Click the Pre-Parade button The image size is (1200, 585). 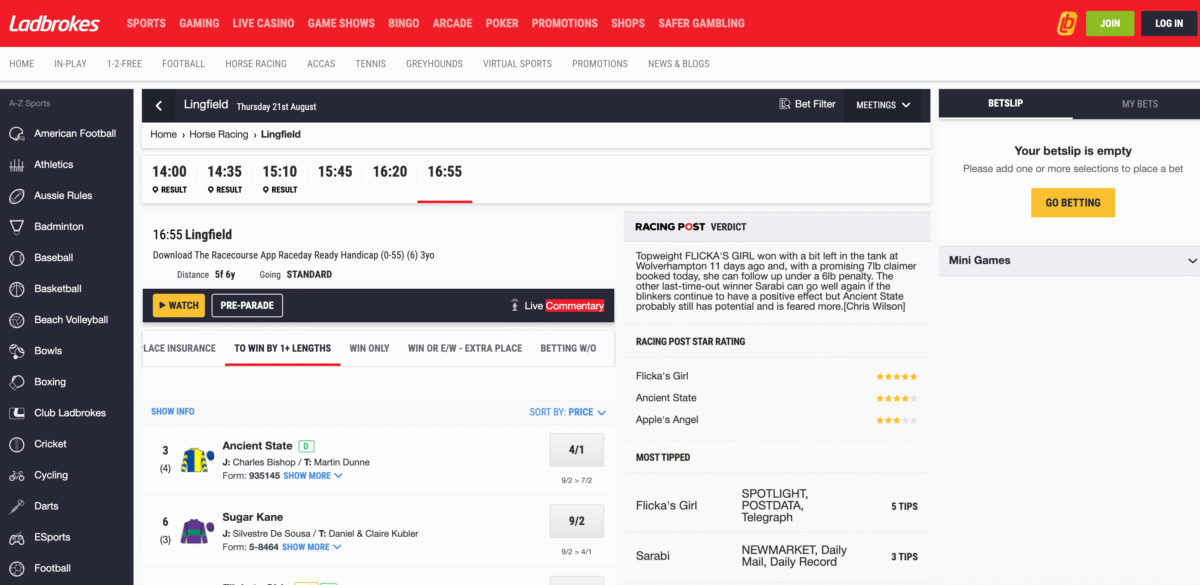click(247, 305)
